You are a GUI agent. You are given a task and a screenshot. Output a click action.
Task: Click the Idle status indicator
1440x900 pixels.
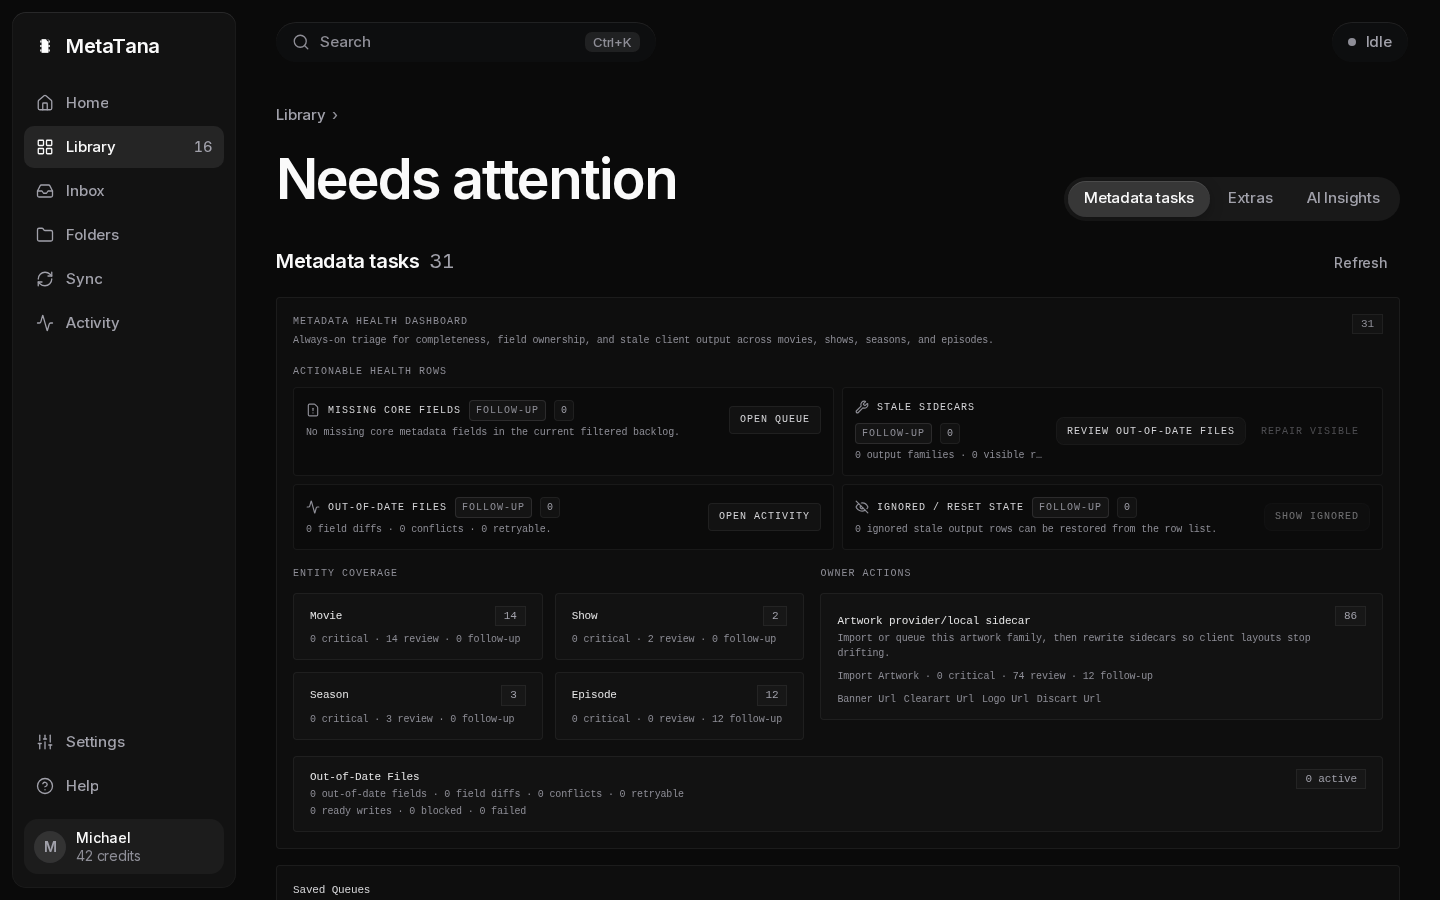point(1369,42)
